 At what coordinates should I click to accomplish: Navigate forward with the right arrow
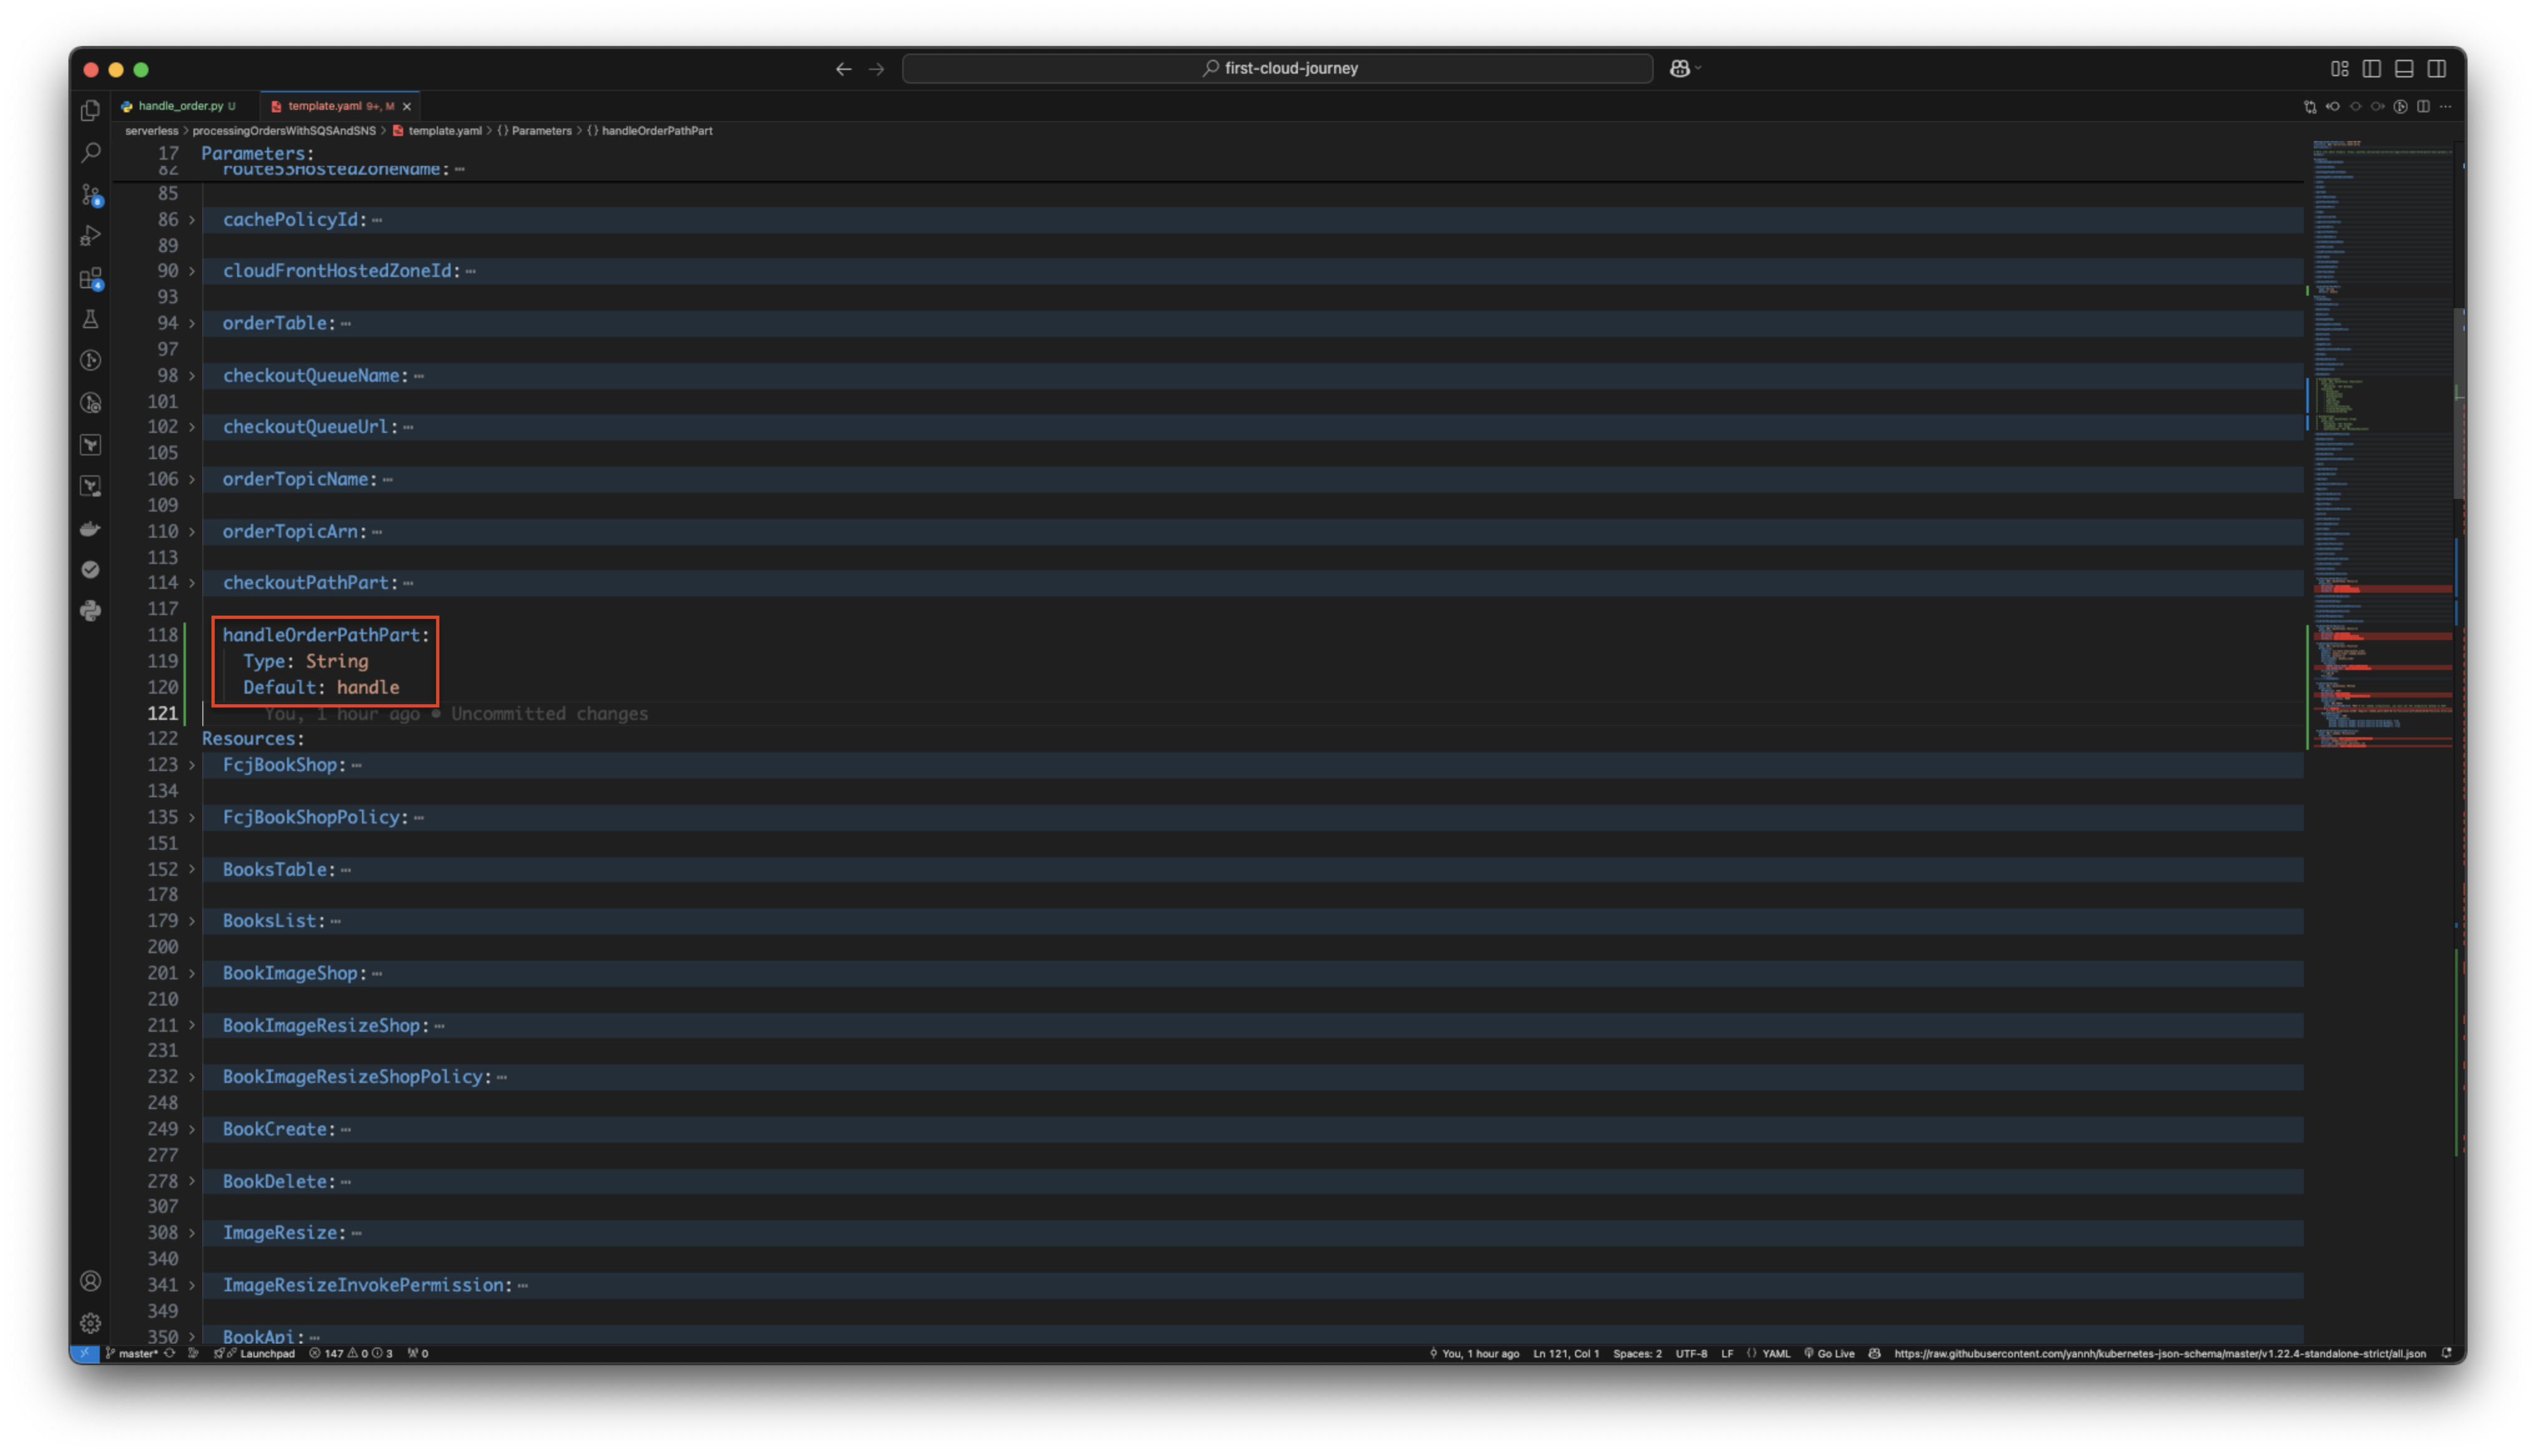(x=876, y=69)
